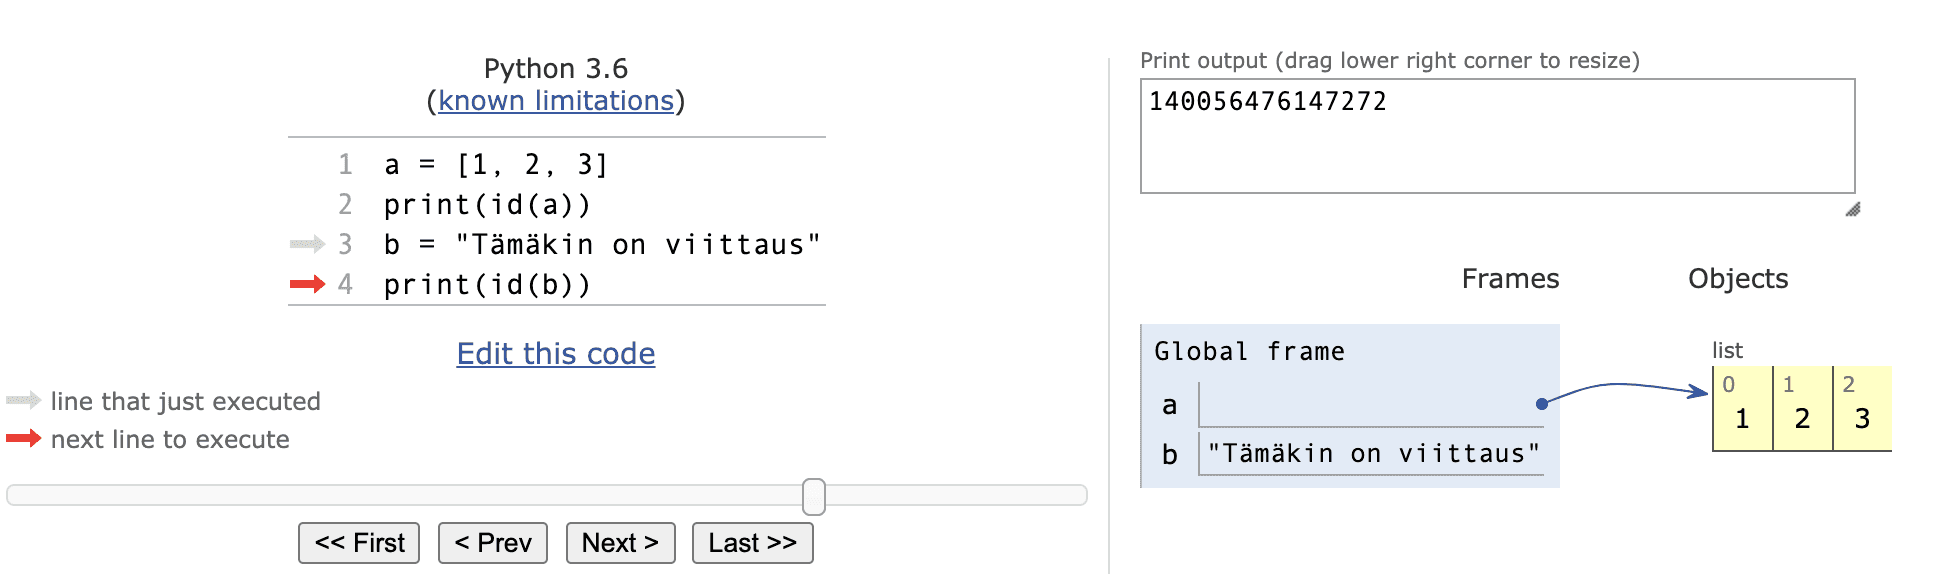Click the red next-line arrow at line 4
Image resolution: width=1940 pixels, height=574 pixels.
point(307,285)
